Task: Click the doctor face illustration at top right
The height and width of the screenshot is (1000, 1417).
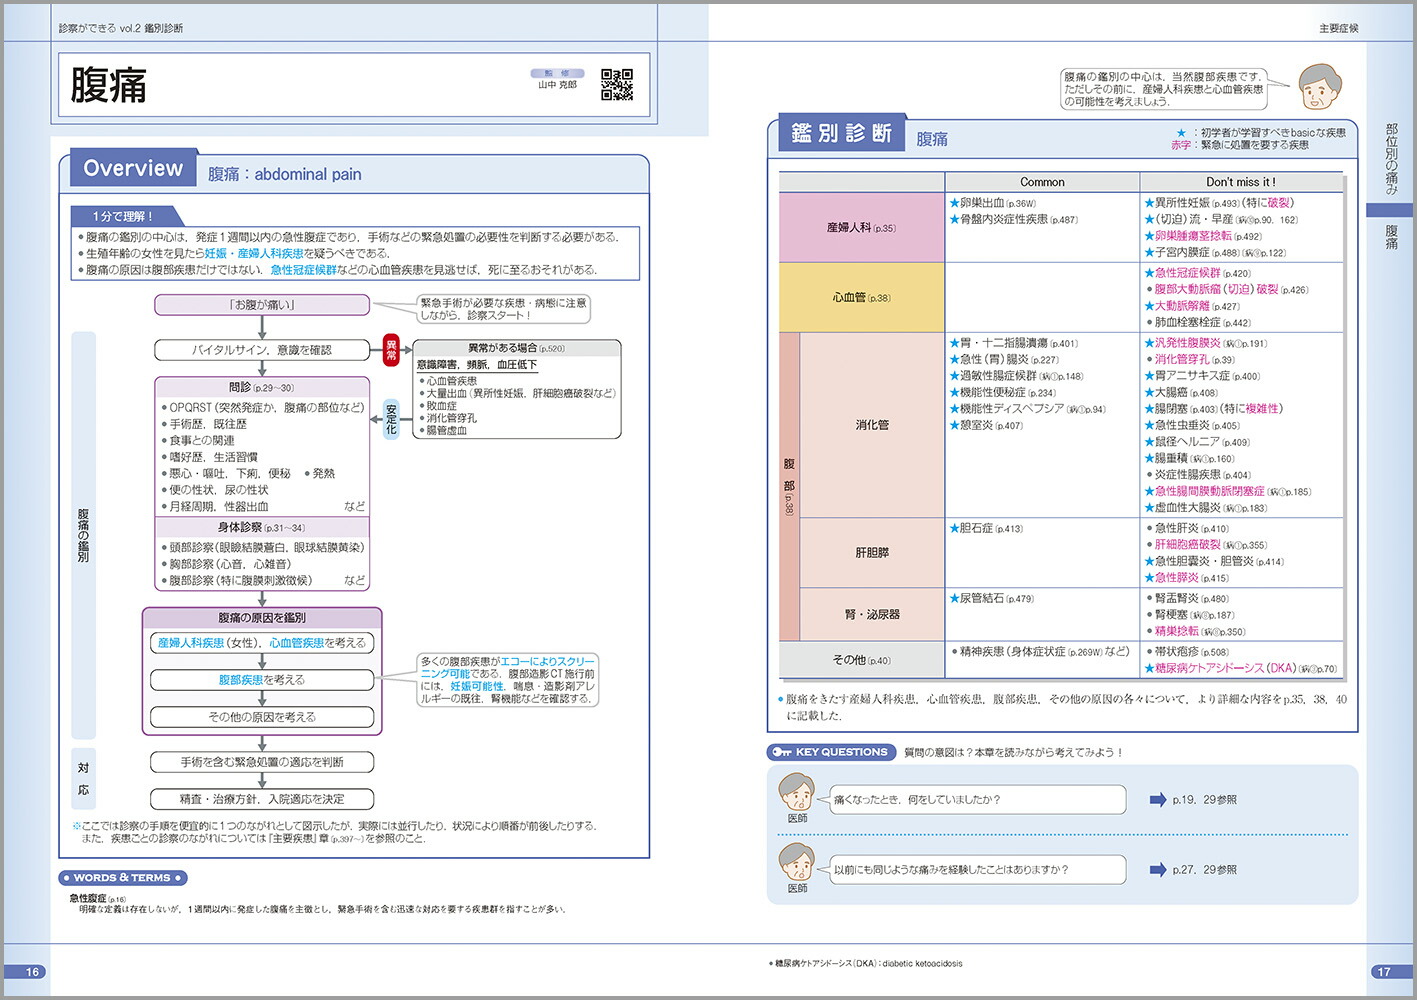Action: tap(1320, 88)
